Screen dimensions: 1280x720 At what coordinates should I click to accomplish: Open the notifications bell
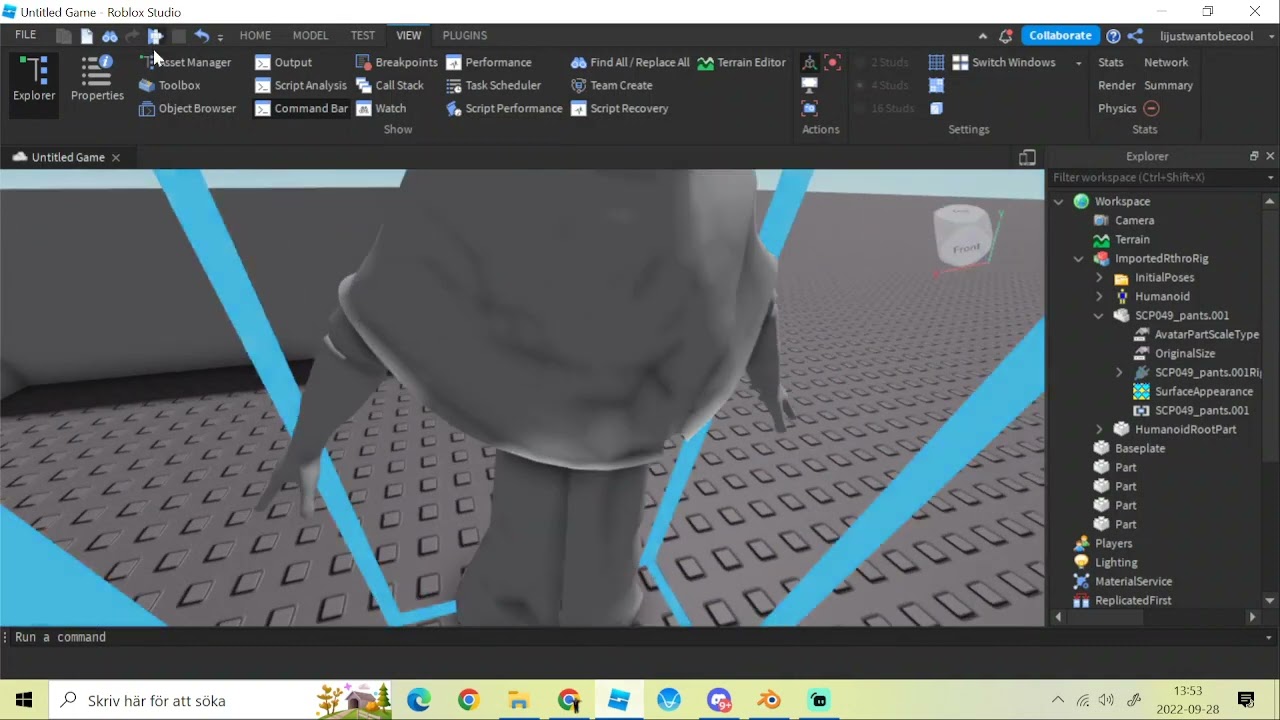[1006, 36]
